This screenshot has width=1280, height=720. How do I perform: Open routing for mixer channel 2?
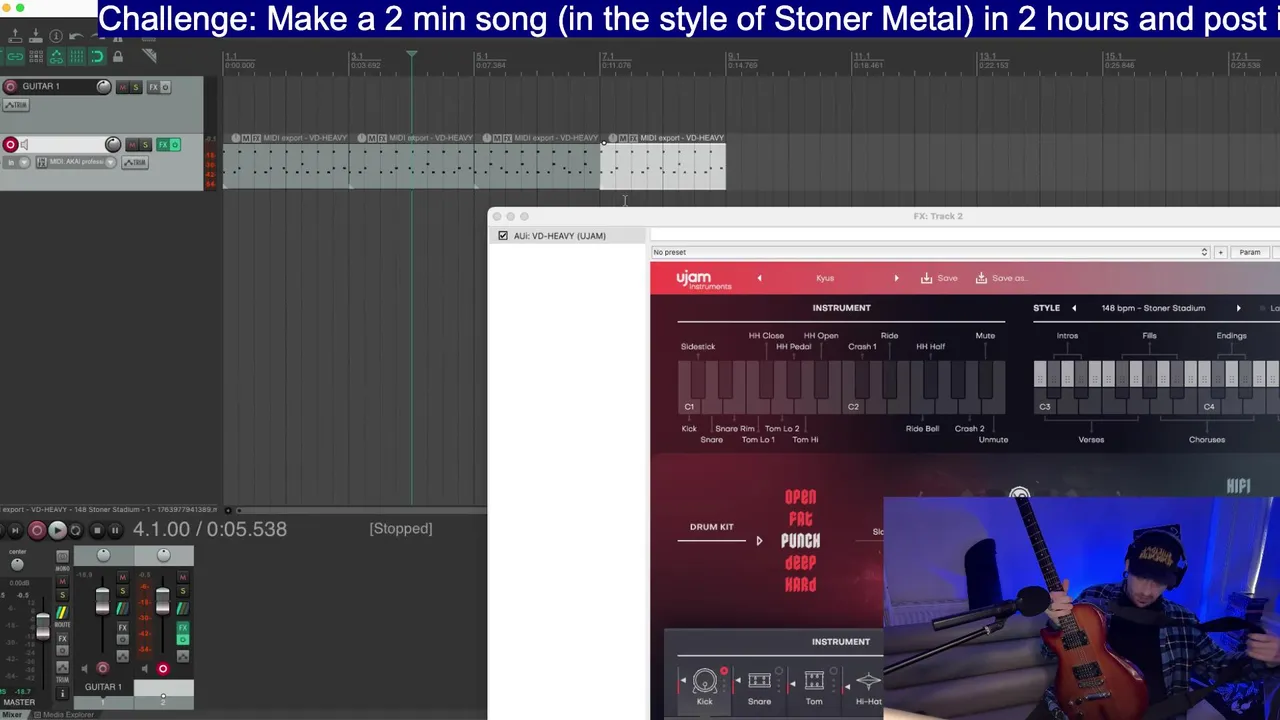point(183,609)
